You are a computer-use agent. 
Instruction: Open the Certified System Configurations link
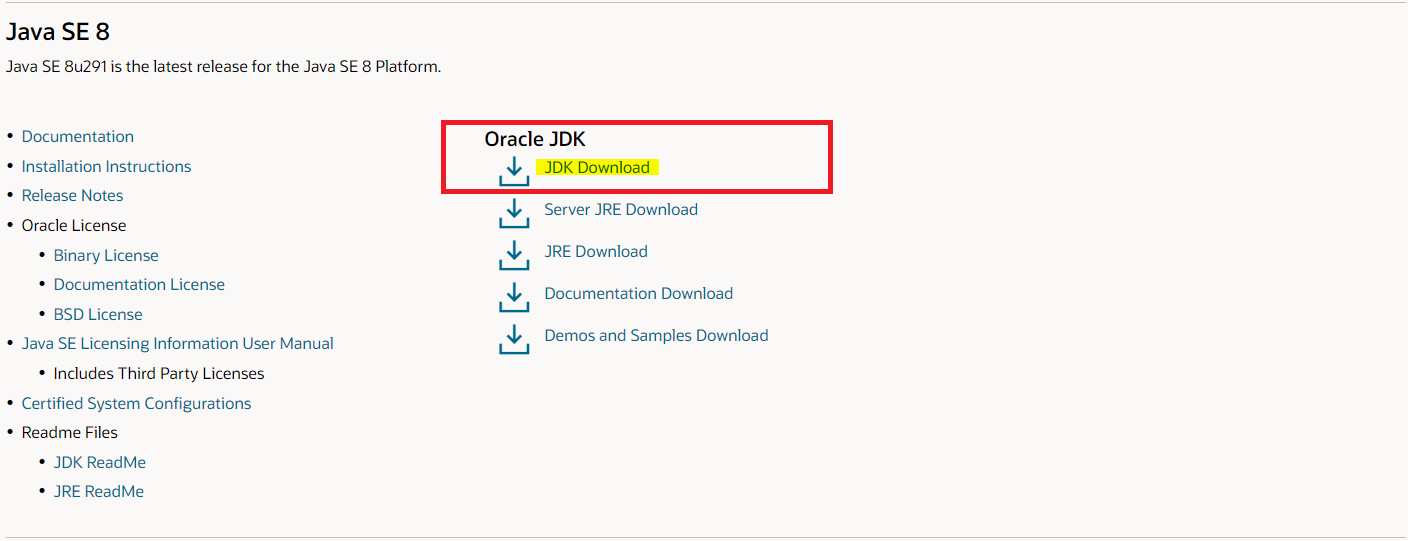click(x=136, y=403)
